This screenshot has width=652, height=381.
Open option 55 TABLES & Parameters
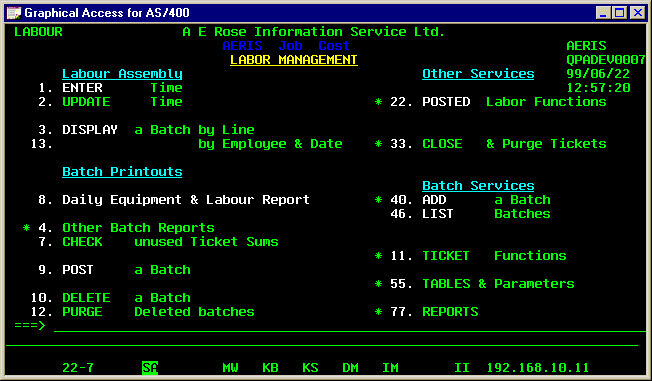coord(474,284)
